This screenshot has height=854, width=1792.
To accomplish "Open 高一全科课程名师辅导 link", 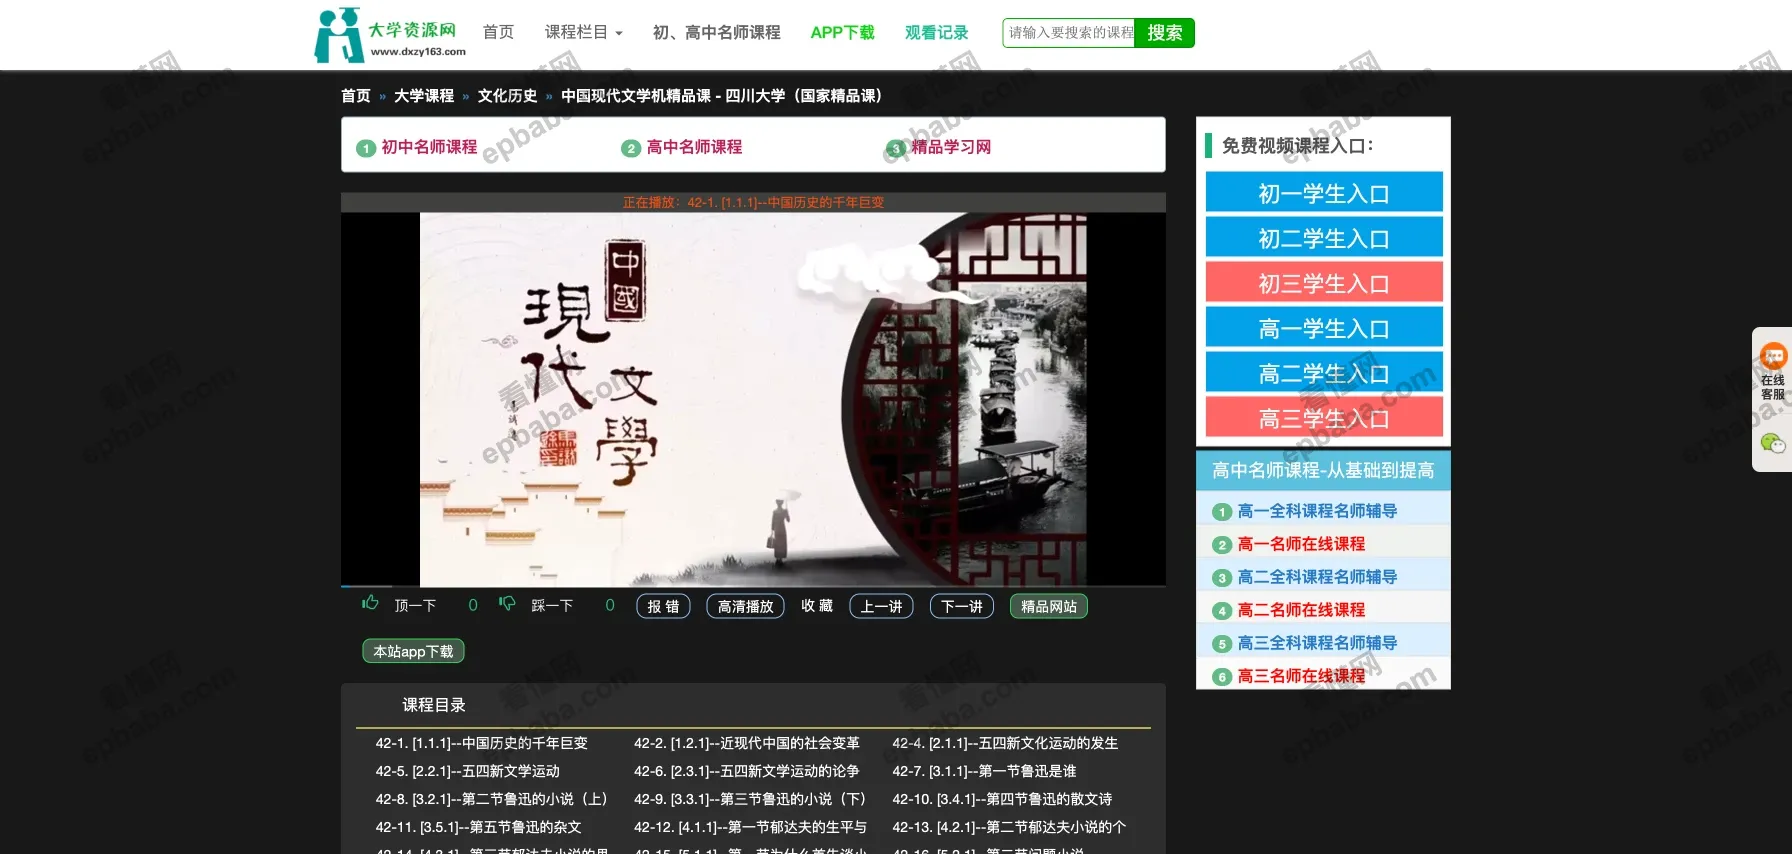I will [x=1317, y=511].
